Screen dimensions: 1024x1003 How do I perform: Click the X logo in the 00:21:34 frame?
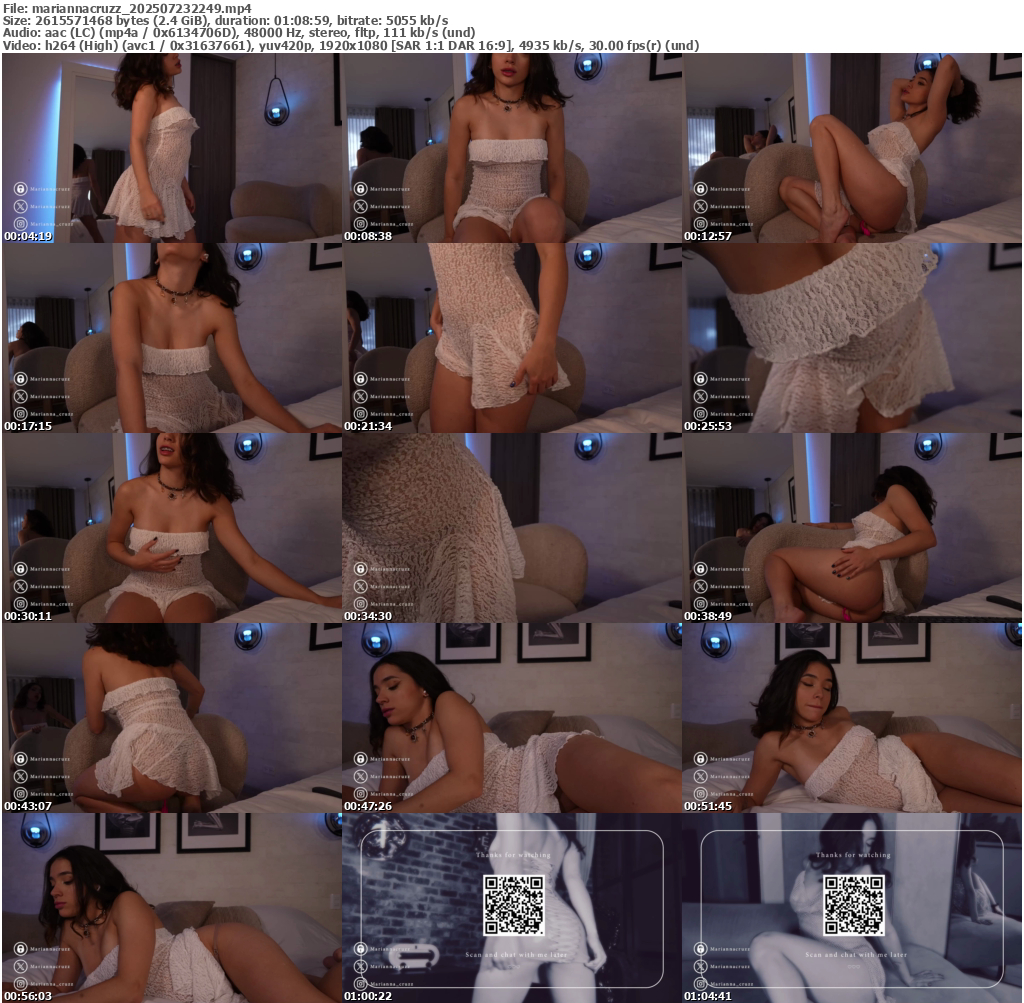(x=361, y=396)
